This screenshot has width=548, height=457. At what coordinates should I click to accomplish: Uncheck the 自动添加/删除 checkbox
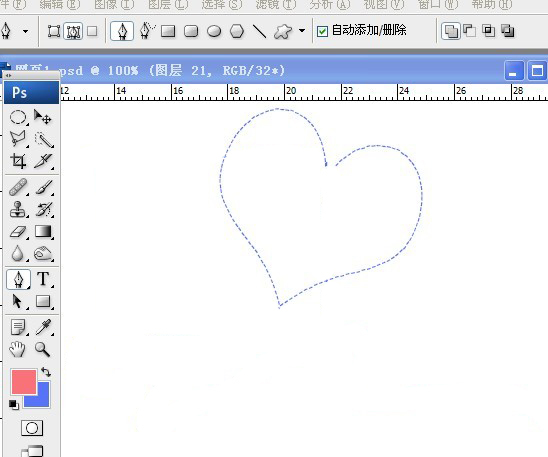pos(322,31)
